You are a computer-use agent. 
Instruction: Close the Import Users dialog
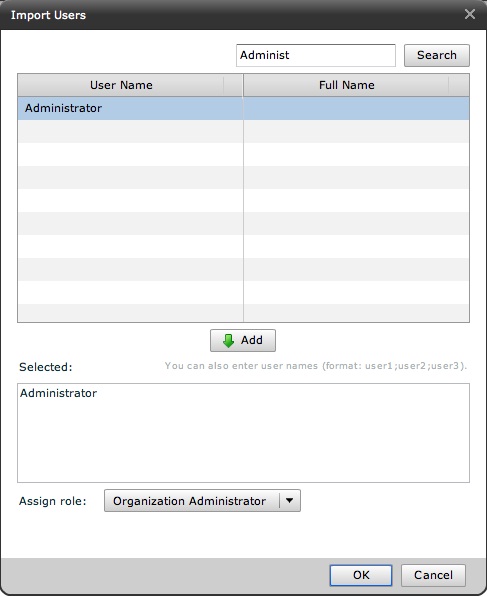470,14
